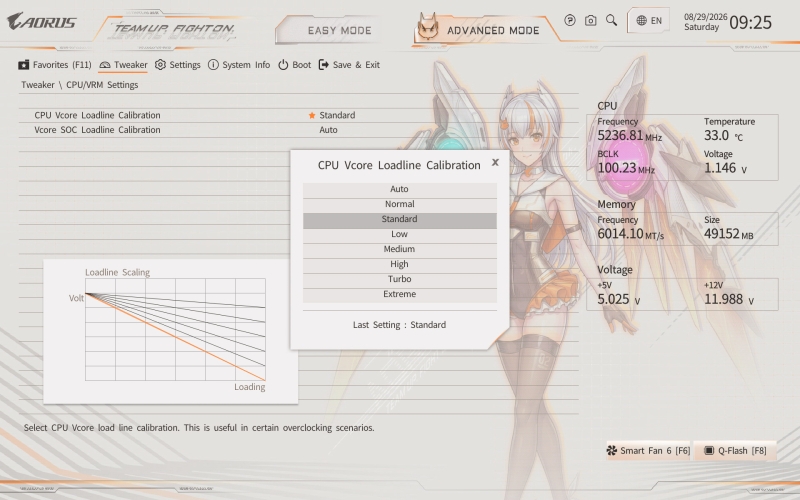Image resolution: width=800 pixels, height=500 pixels.
Task: Click the TEAMUP FIGHTON banner logo
Action: pyautogui.click(x=173, y=30)
